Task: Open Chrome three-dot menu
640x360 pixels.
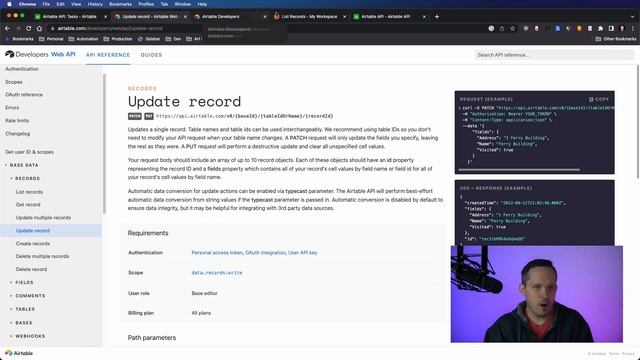Action: pos(633,29)
